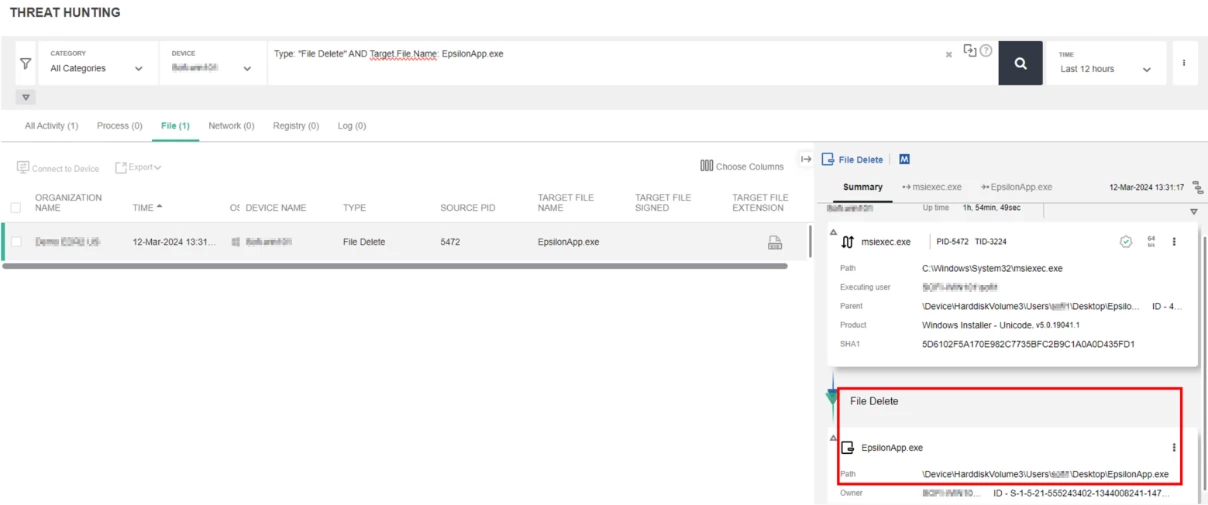
Task: Open the EpsilonApp.exe card options menu
Action: [1174, 447]
